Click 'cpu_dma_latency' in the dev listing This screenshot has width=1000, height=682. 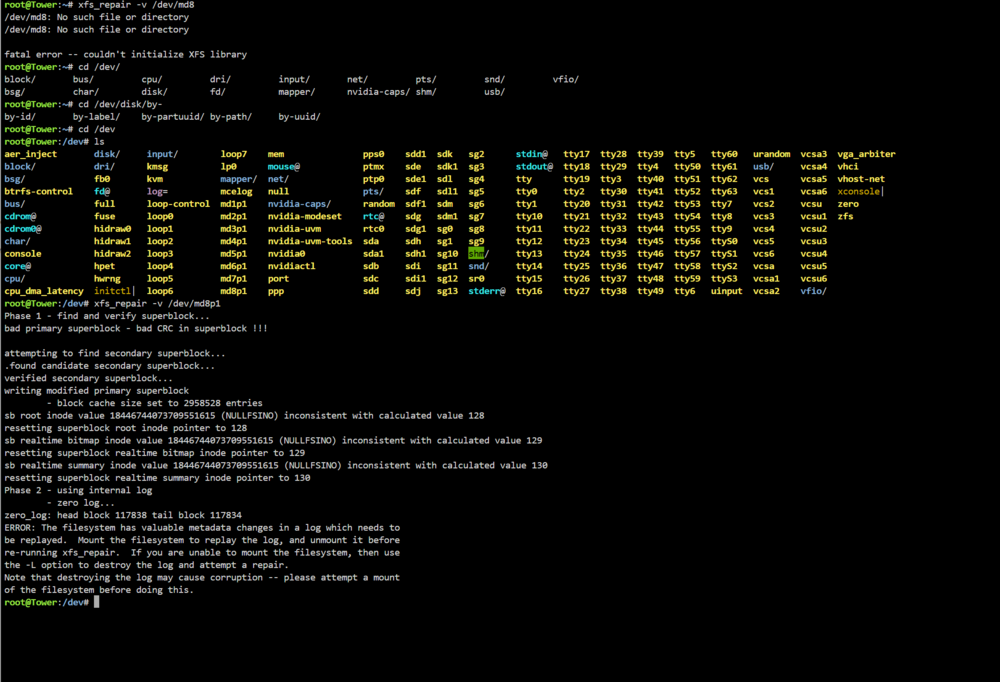pos(43,291)
